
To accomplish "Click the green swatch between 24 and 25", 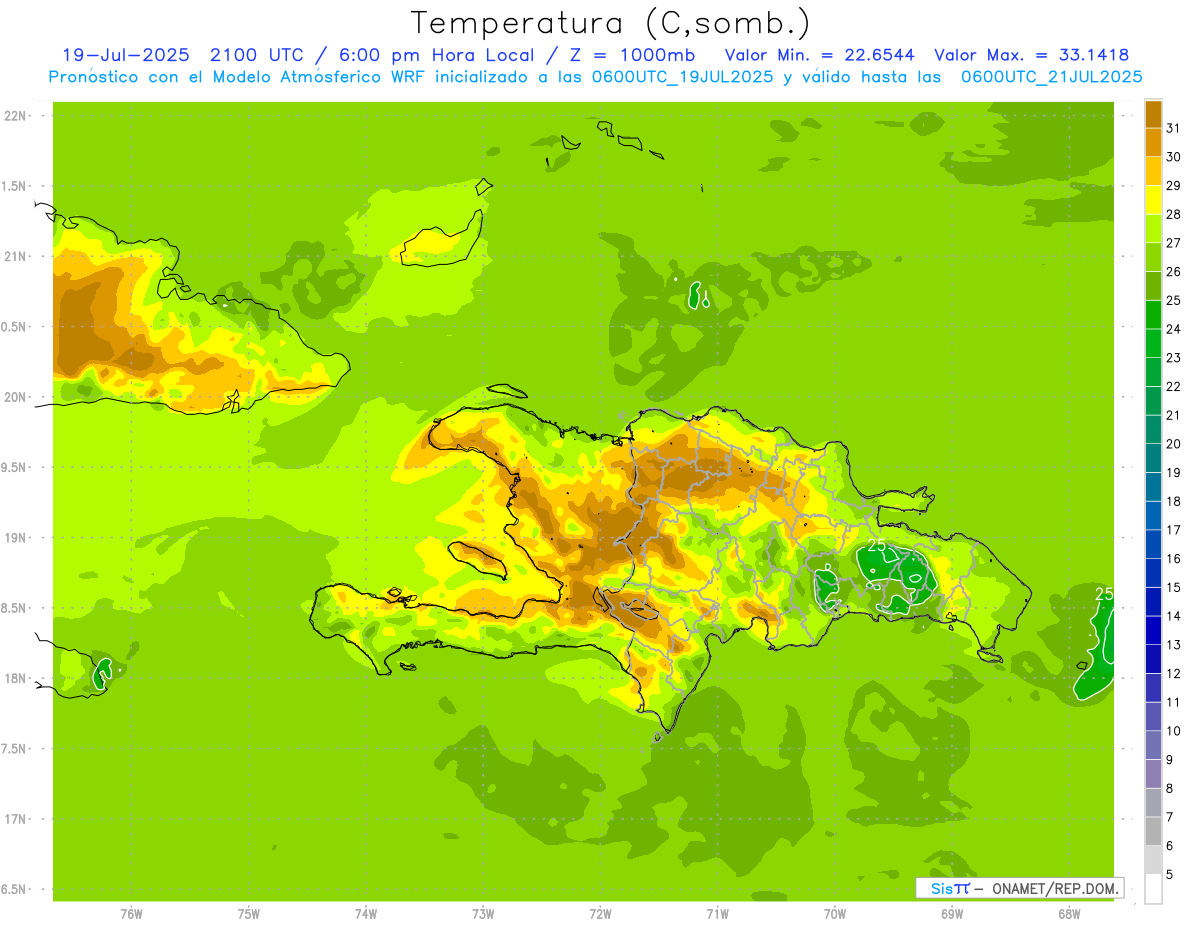I will [x=1153, y=314].
